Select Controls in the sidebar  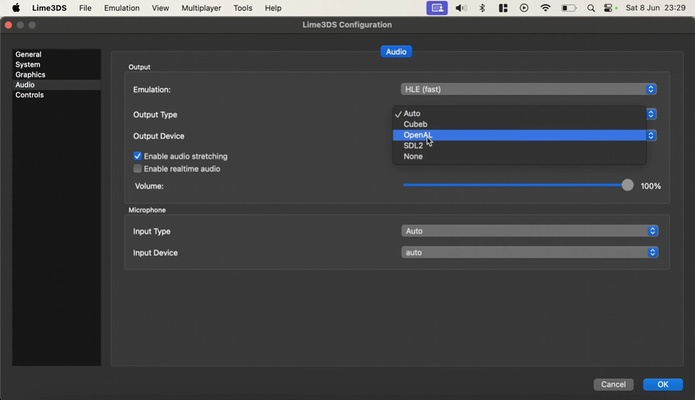(x=56, y=95)
